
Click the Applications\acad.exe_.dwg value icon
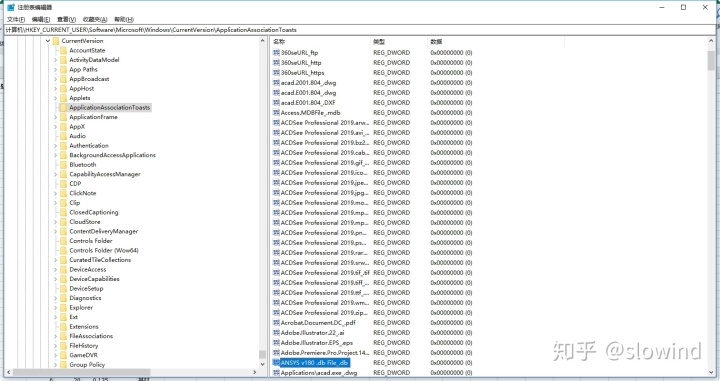276,373
